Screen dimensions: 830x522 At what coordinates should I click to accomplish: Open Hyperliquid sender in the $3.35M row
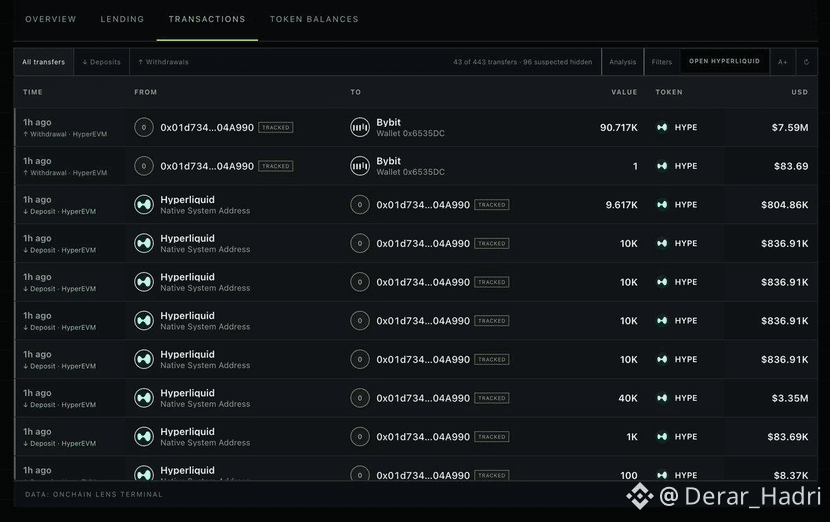(205, 398)
